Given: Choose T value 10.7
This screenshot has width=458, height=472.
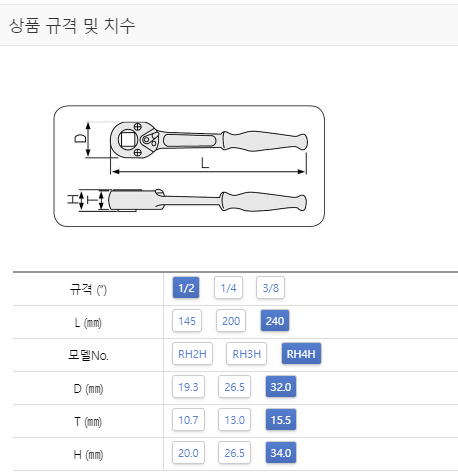Looking at the screenshot, I should (x=188, y=420).
